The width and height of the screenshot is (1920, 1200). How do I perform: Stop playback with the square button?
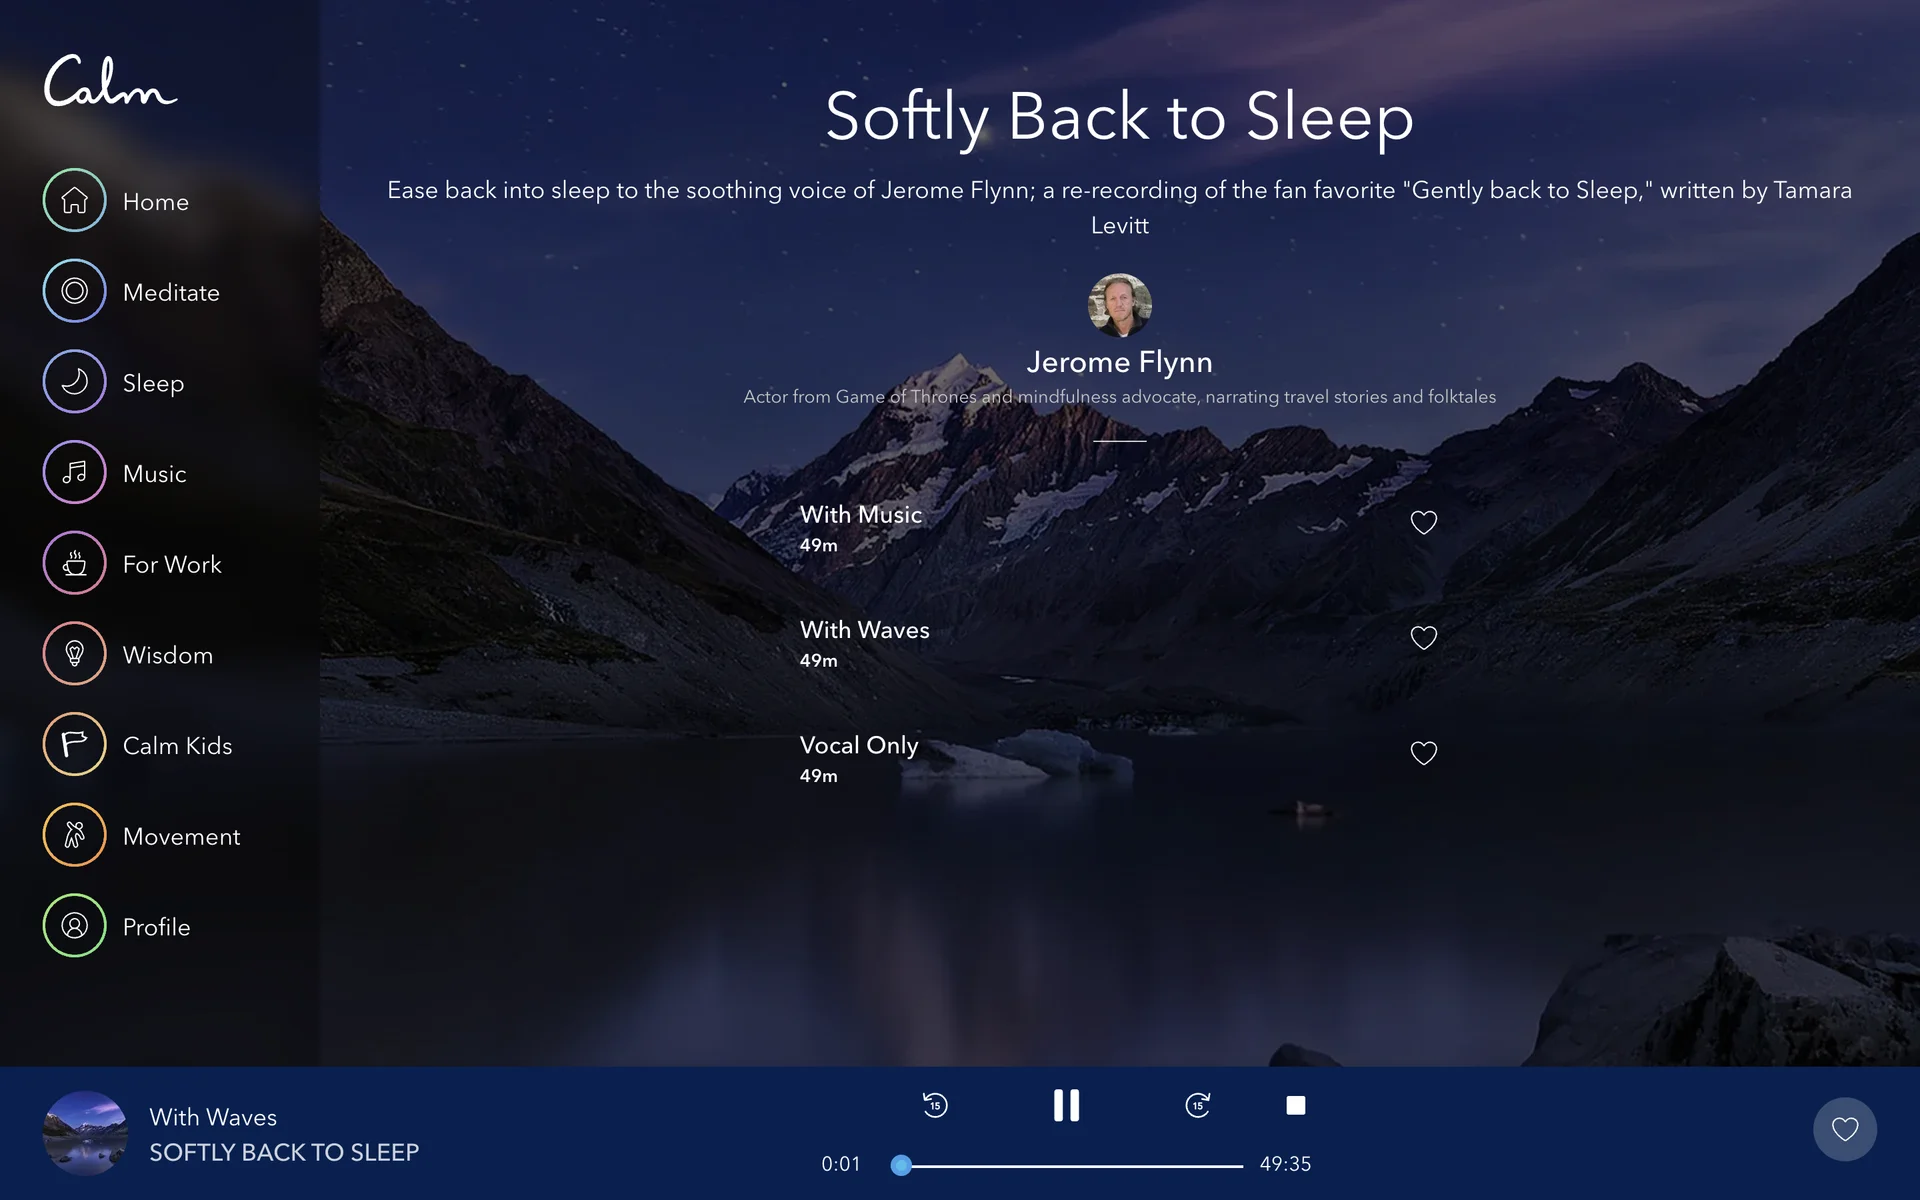point(1295,1105)
